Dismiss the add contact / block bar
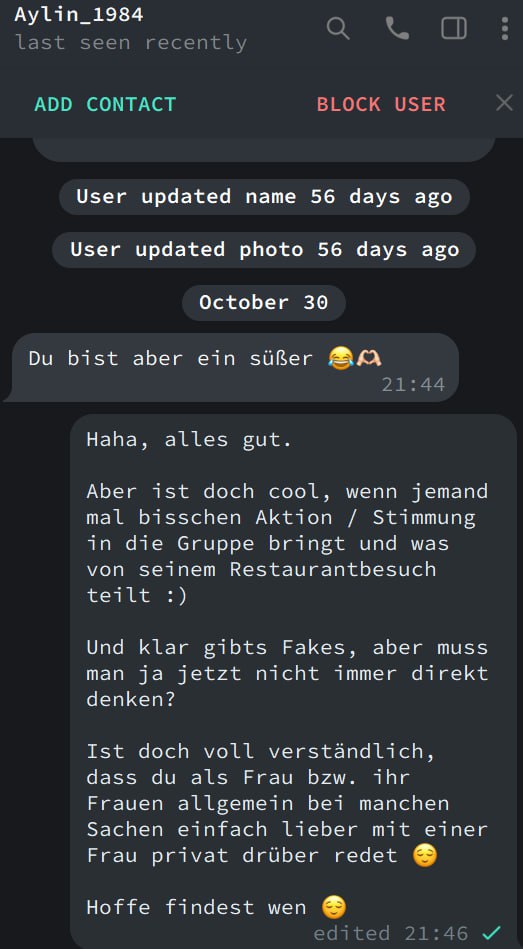Viewport: 523px width, 949px height. coord(504,103)
